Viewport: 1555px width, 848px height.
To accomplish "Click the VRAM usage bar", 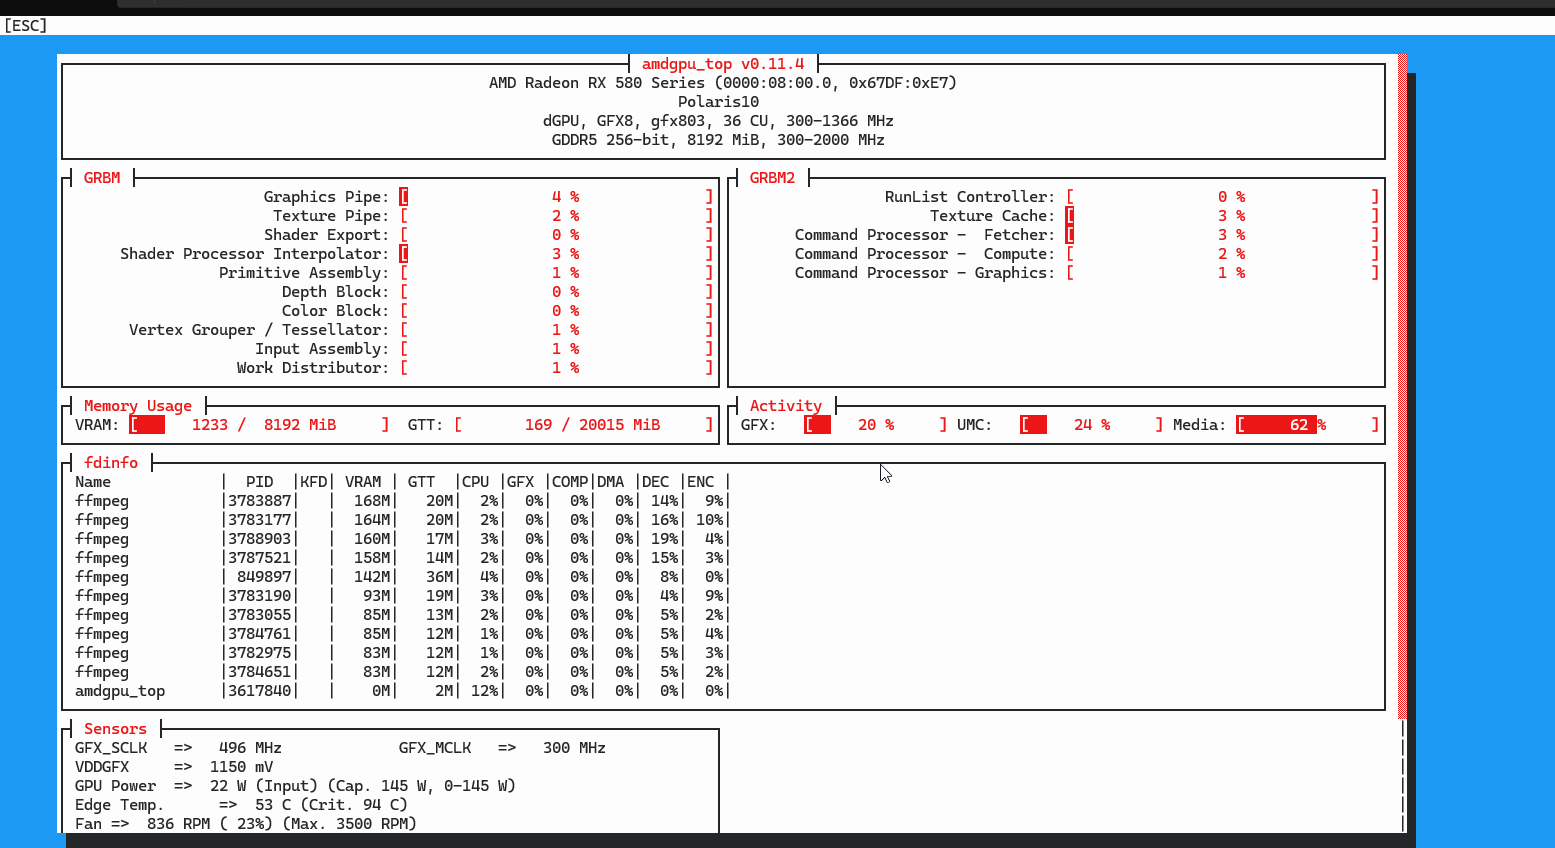I will [x=259, y=425].
